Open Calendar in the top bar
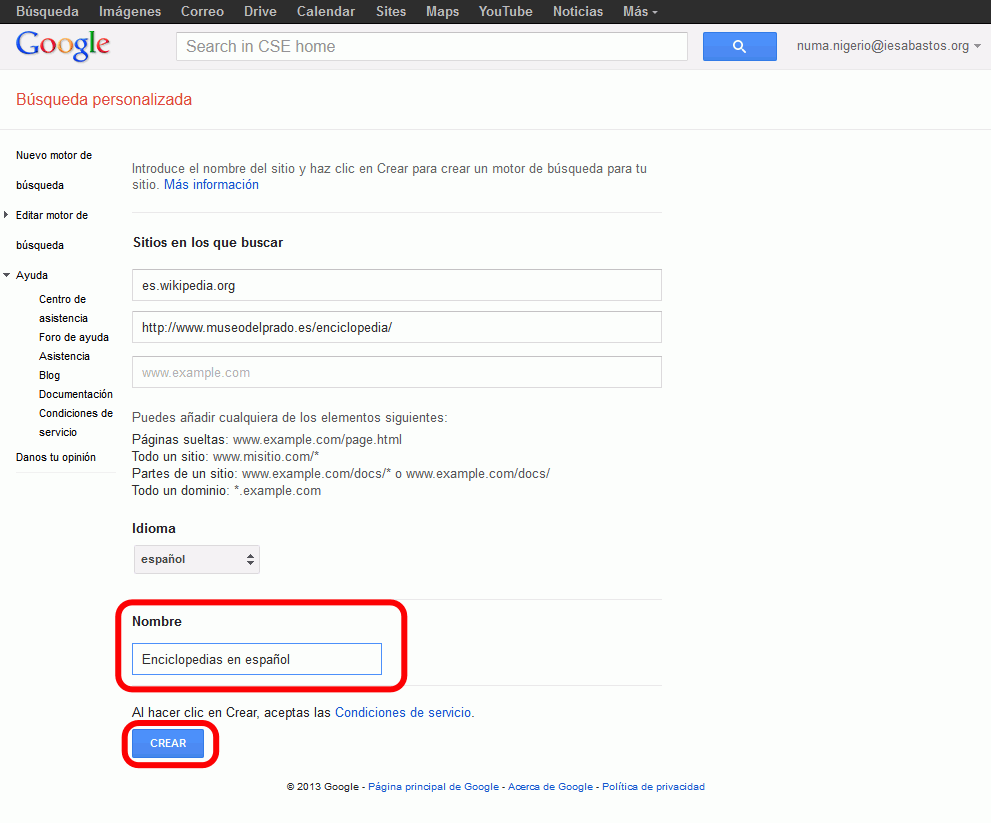The height and width of the screenshot is (823, 991). point(326,11)
